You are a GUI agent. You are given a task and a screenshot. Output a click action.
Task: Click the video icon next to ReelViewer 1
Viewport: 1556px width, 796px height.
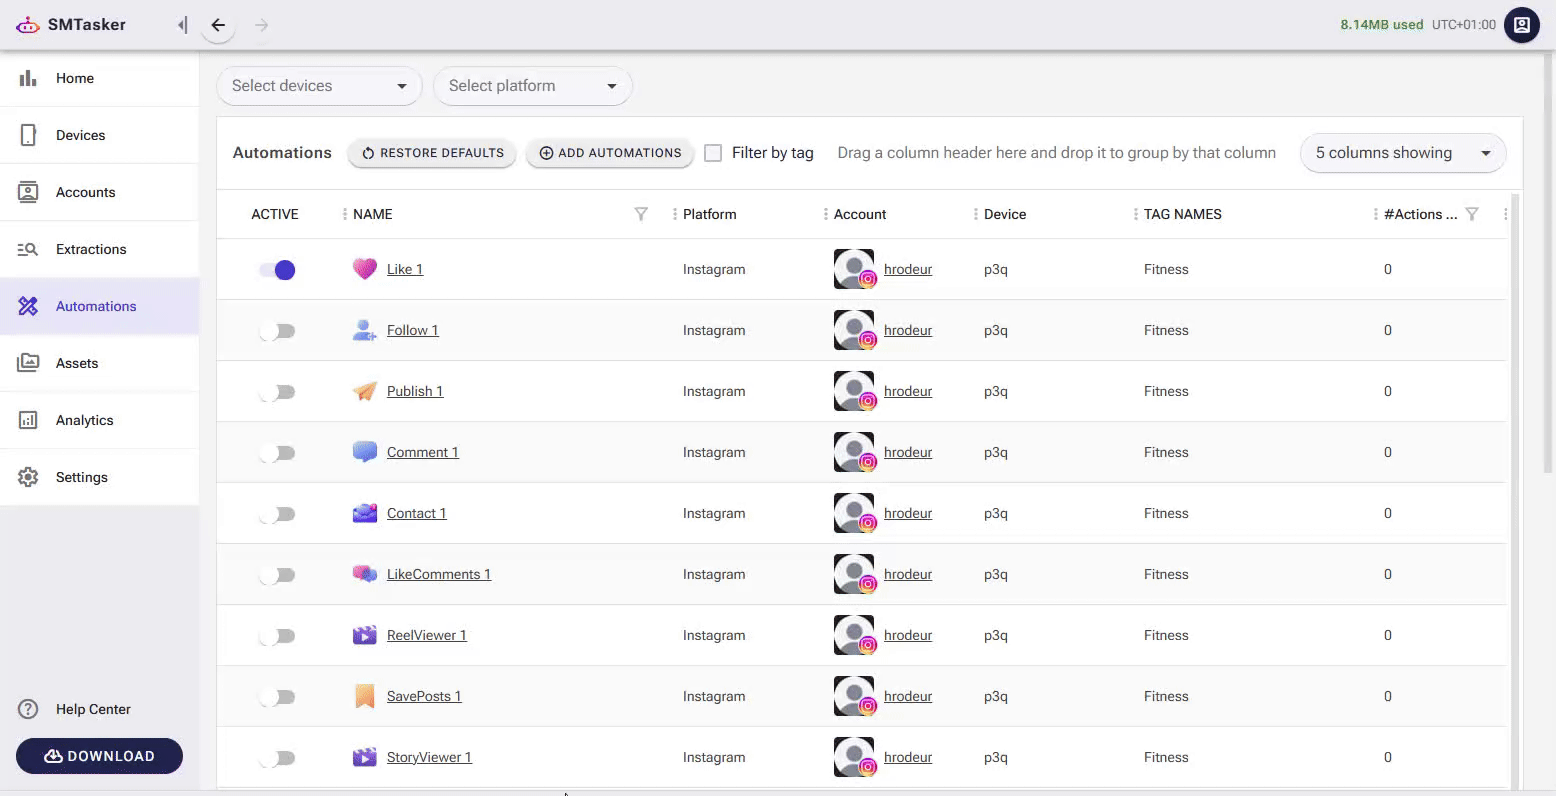click(365, 635)
